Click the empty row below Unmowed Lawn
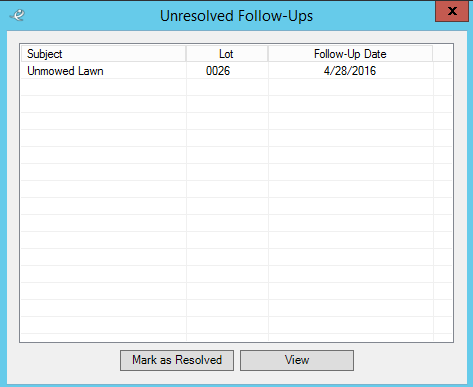Image resolution: width=473 pixels, height=387 pixels. click(x=237, y=87)
